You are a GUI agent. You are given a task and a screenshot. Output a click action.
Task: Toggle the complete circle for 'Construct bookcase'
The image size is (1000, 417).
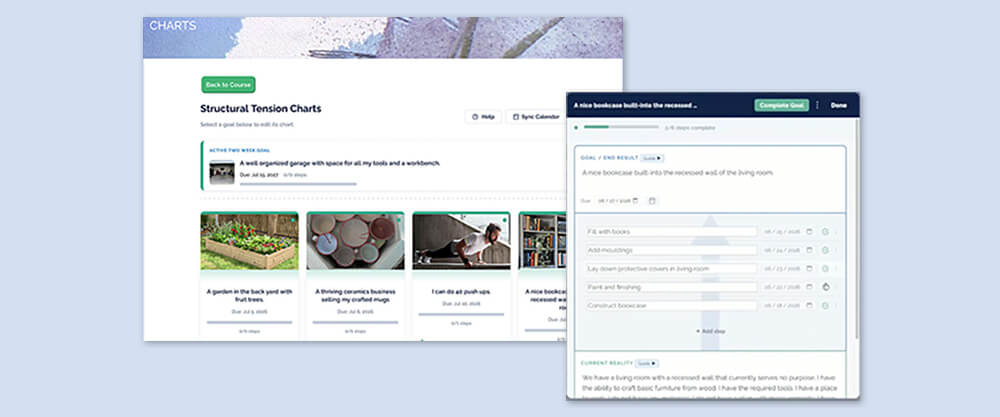coord(825,305)
